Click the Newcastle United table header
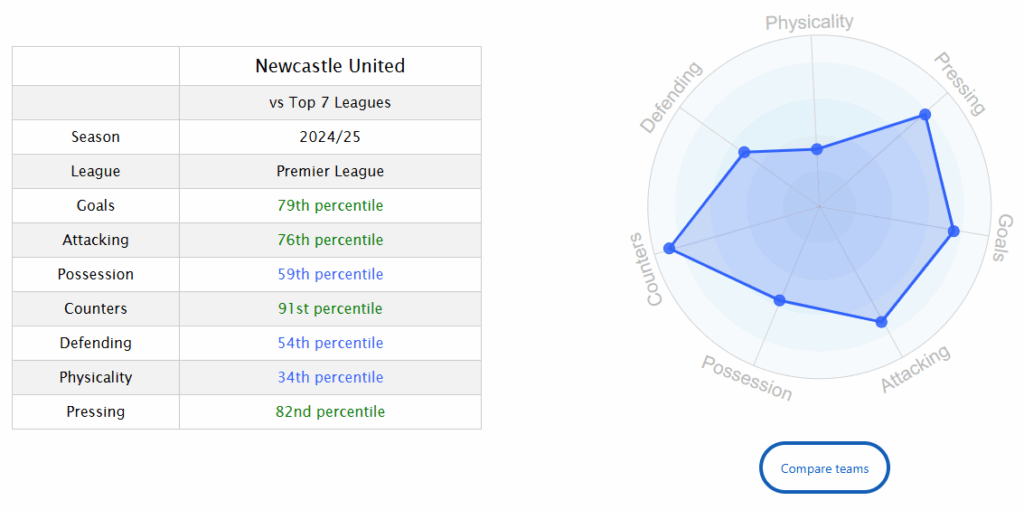 point(330,67)
